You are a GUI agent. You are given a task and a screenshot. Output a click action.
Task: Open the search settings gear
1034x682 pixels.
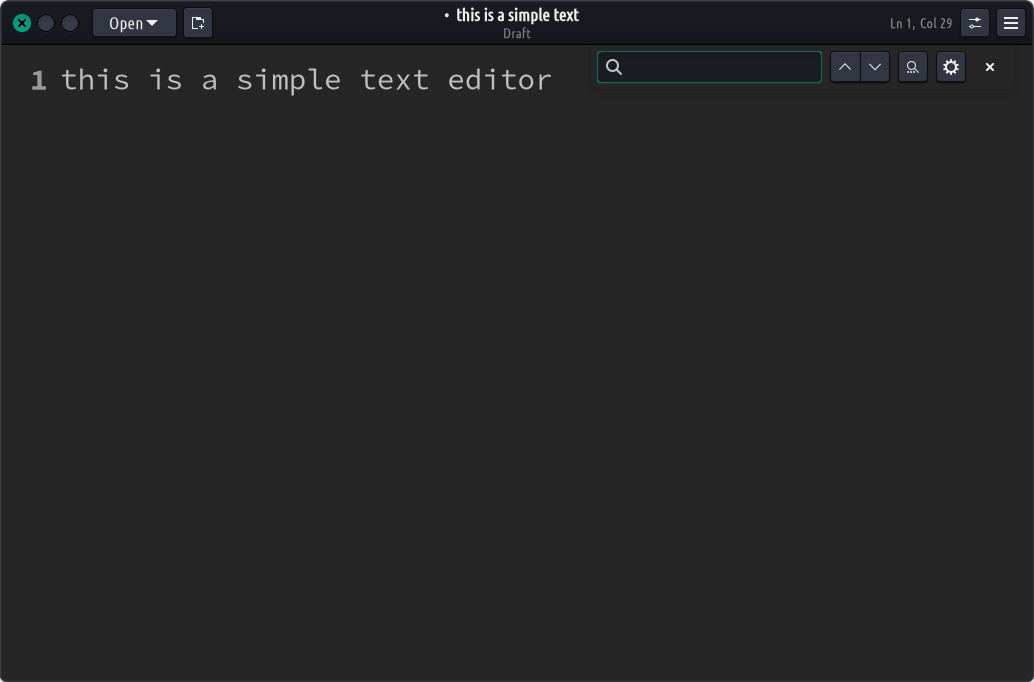[x=950, y=66]
